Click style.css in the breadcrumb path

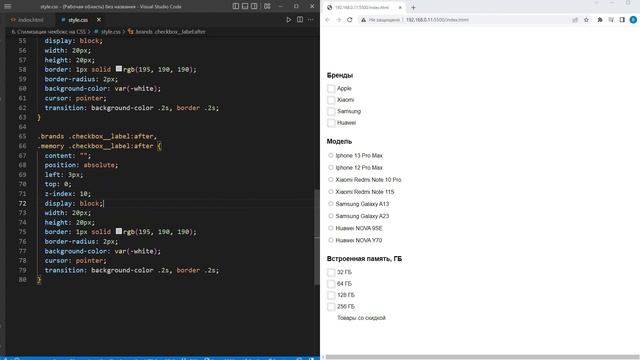pyautogui.click(x=111, y=31)
